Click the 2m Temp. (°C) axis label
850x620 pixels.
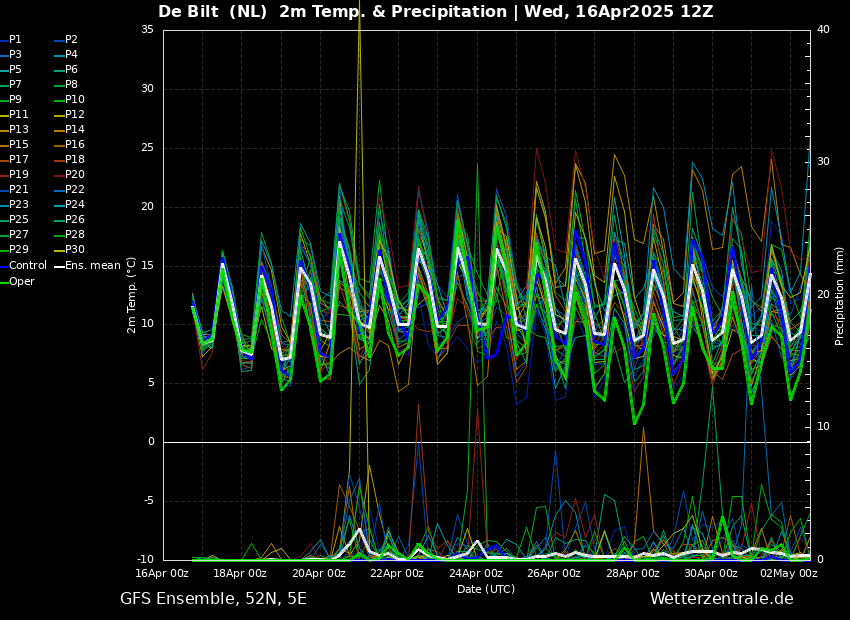pos(132,294)
